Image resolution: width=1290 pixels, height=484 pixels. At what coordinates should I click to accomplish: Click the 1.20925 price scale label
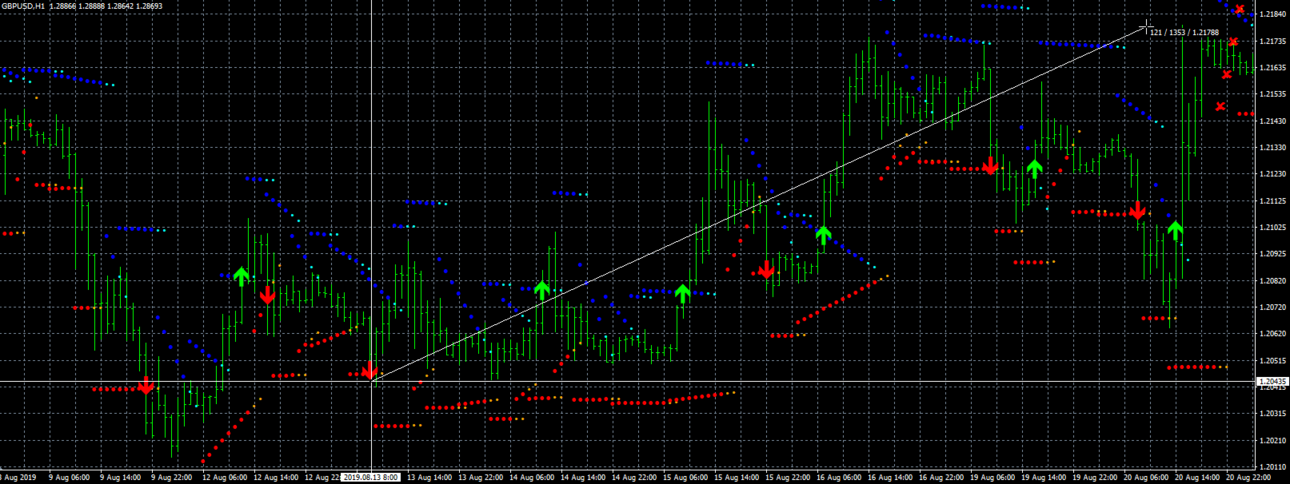pos(1273,254)
